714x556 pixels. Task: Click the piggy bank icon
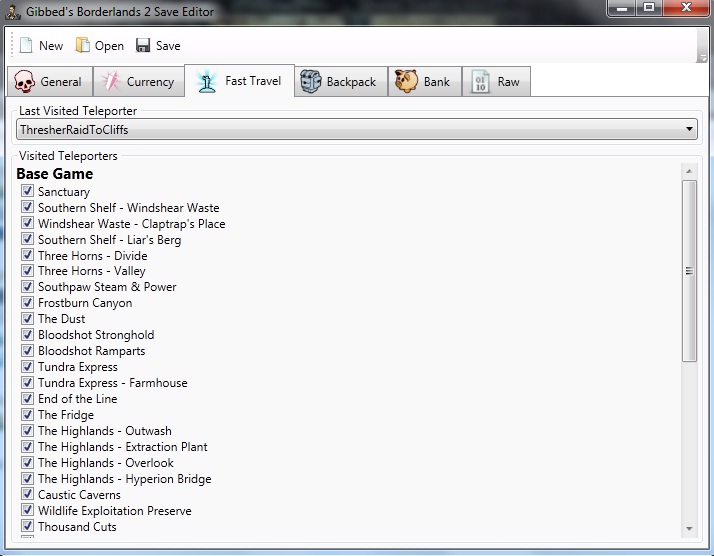click(x=406, y=82)
